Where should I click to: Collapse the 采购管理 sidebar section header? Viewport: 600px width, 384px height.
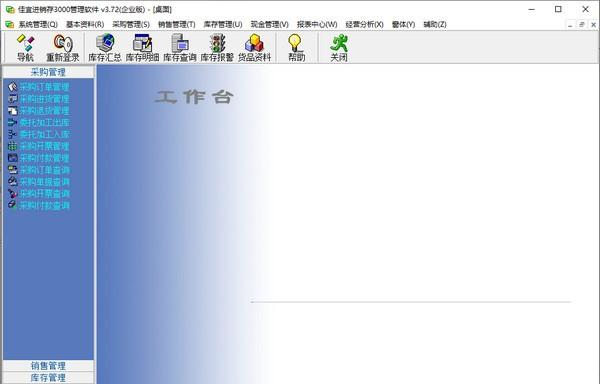48,72
